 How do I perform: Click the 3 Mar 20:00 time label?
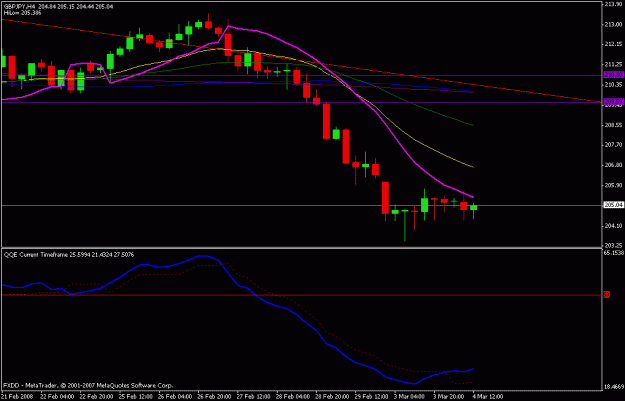(449, 397)
